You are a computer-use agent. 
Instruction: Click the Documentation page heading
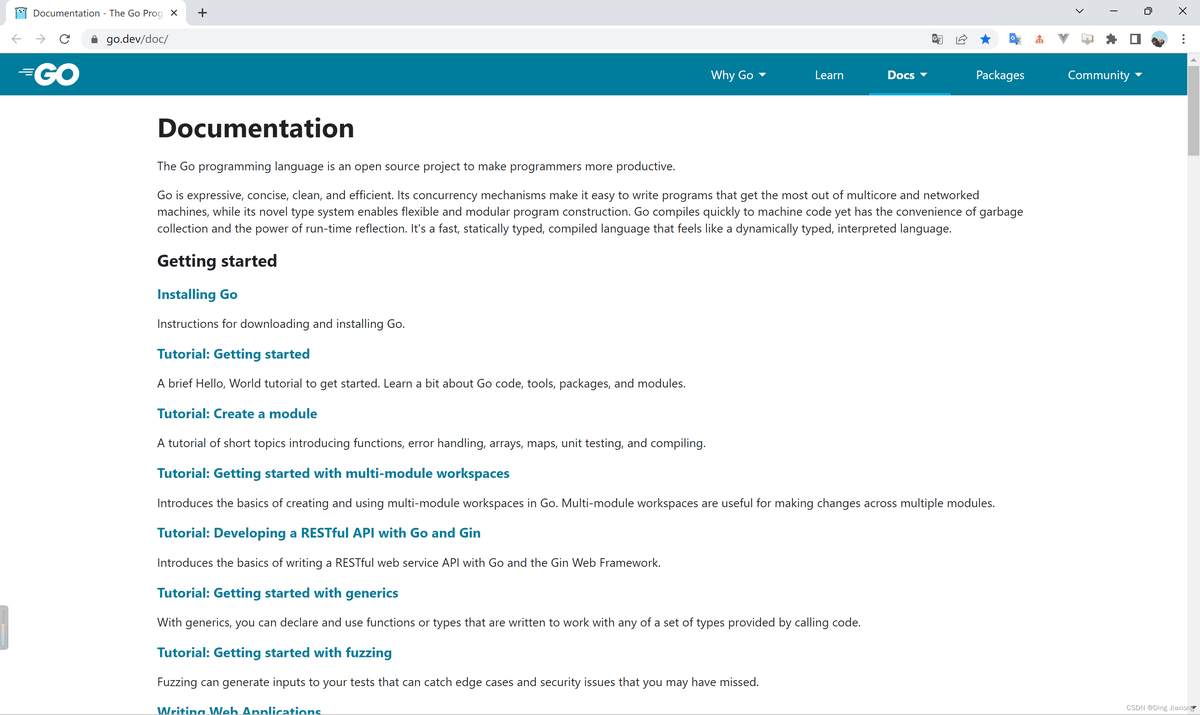point(255,129)
